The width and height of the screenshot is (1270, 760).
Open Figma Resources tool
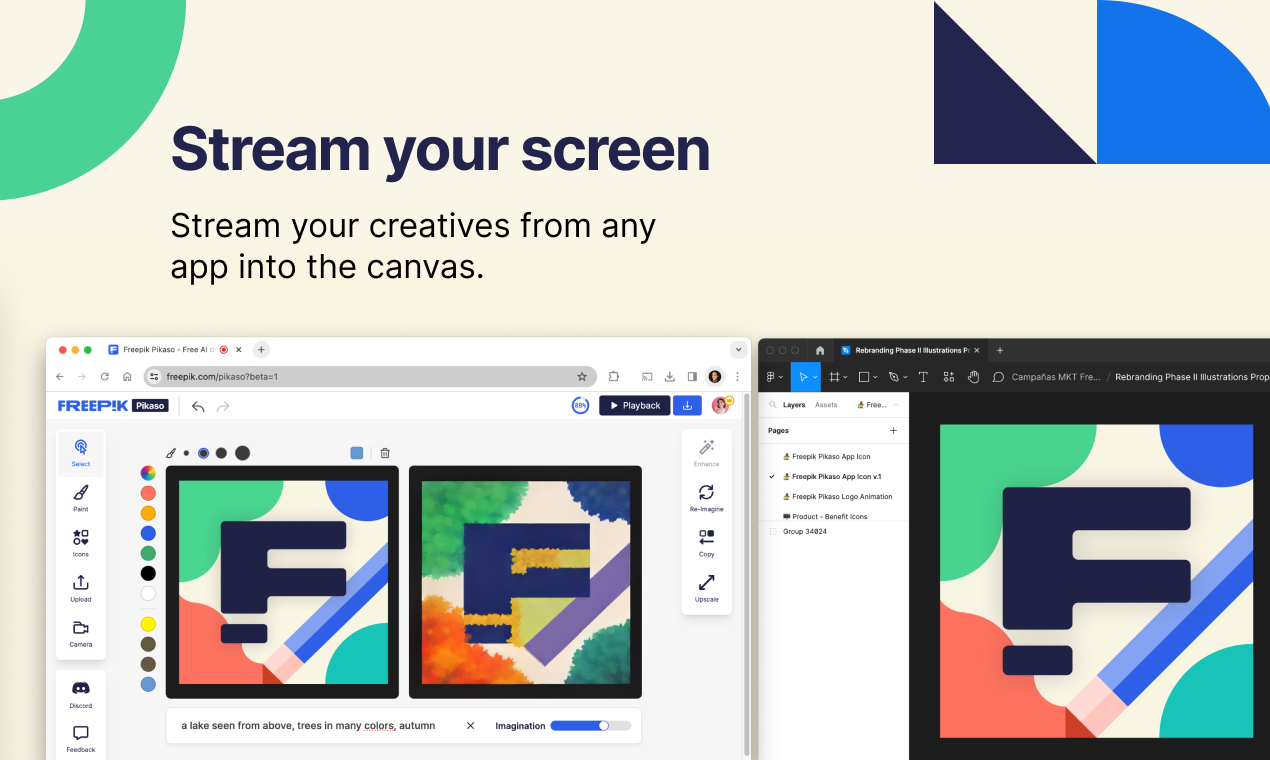coord(948,377)
